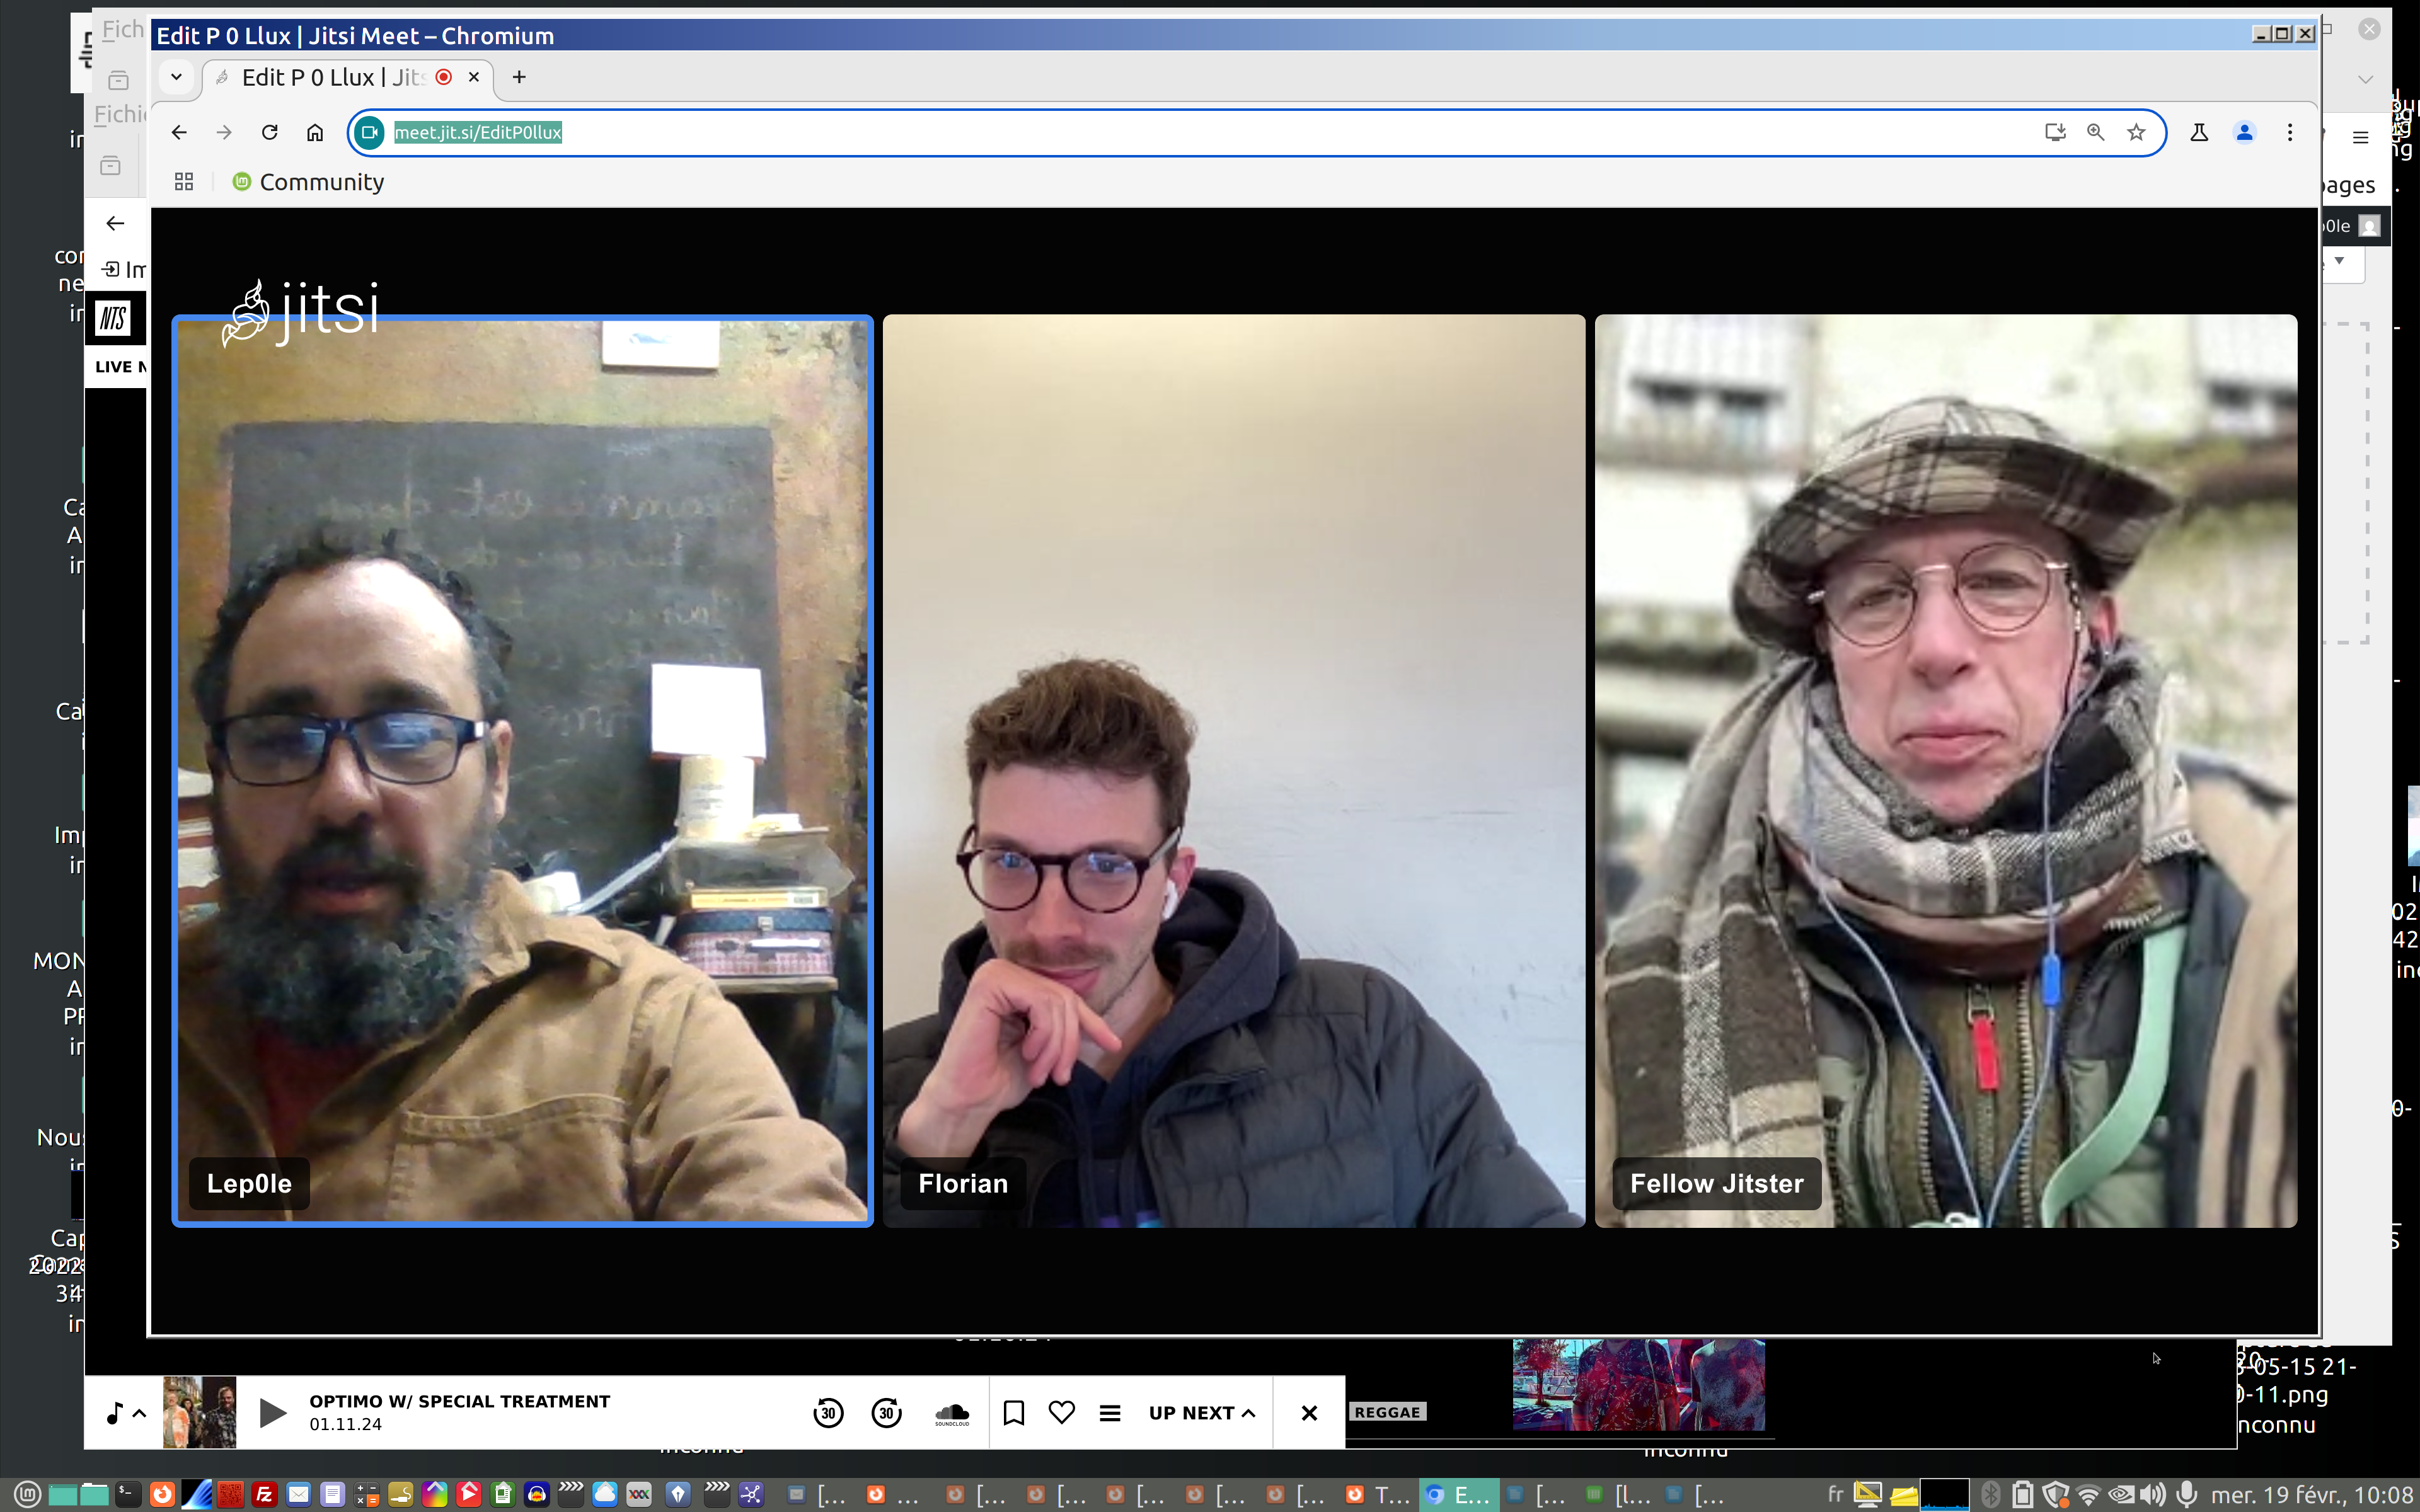Click the Florian video tile

pyautogui.click(x=1233, y=770)
